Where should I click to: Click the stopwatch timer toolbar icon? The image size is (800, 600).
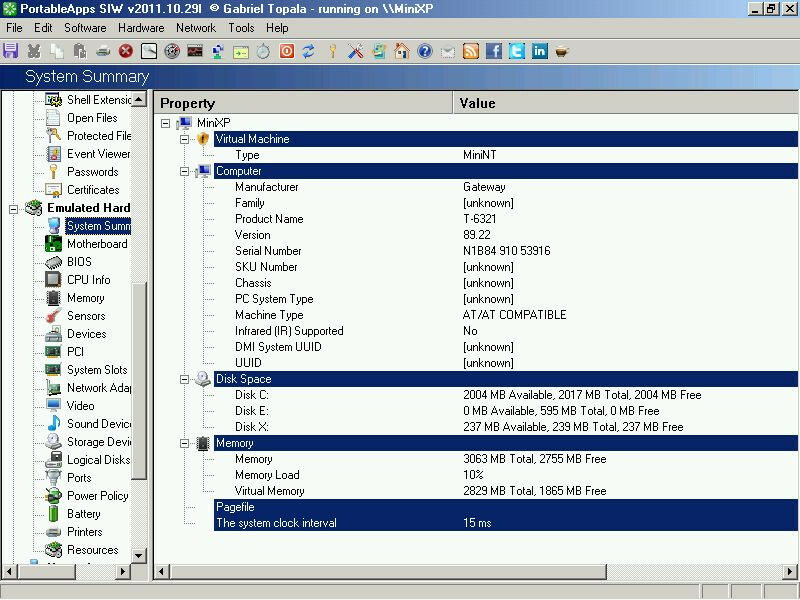[263, 51]
